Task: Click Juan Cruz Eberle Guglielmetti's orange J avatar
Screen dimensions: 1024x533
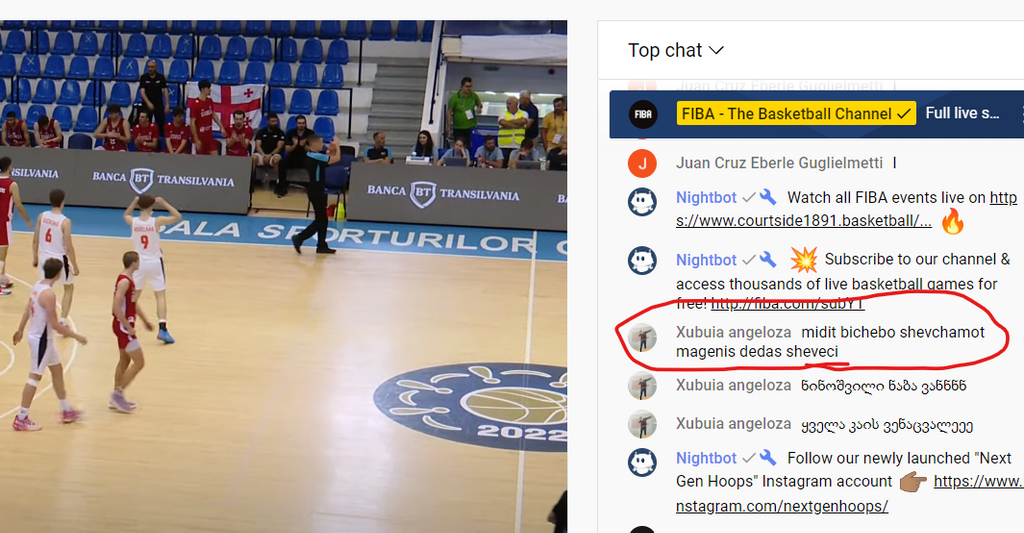Action: pyautogui.click(x=642, y=163)
